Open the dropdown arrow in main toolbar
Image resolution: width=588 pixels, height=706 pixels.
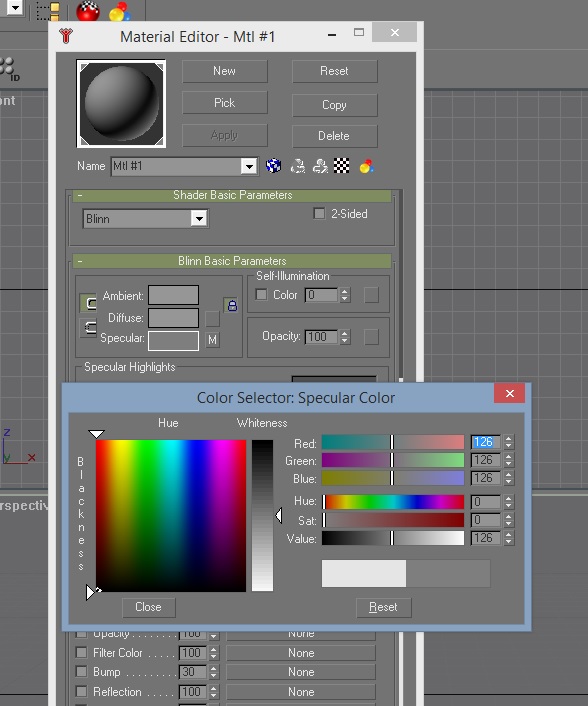14,8
